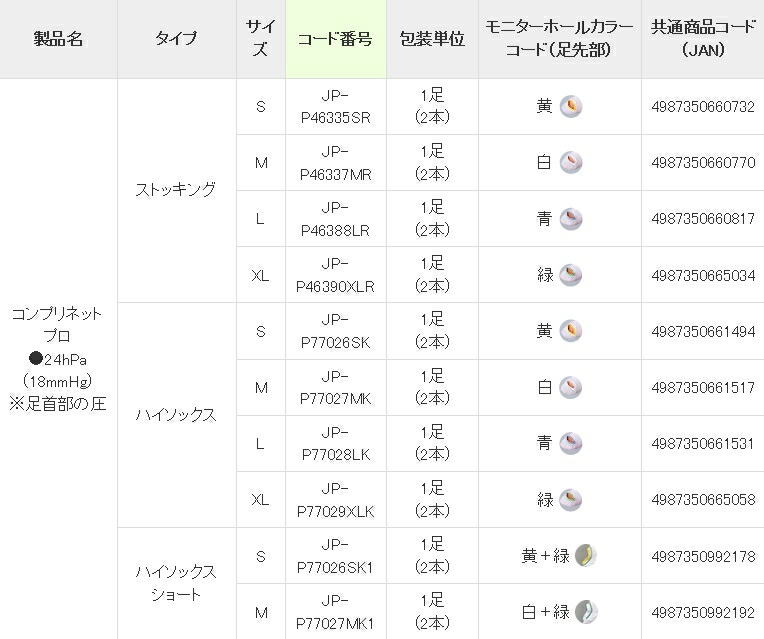Image resolution: width=764 pixels, height=639 pixels.
Task: Click the ハイソックス ショート type cell
Action: pos(176,583)
